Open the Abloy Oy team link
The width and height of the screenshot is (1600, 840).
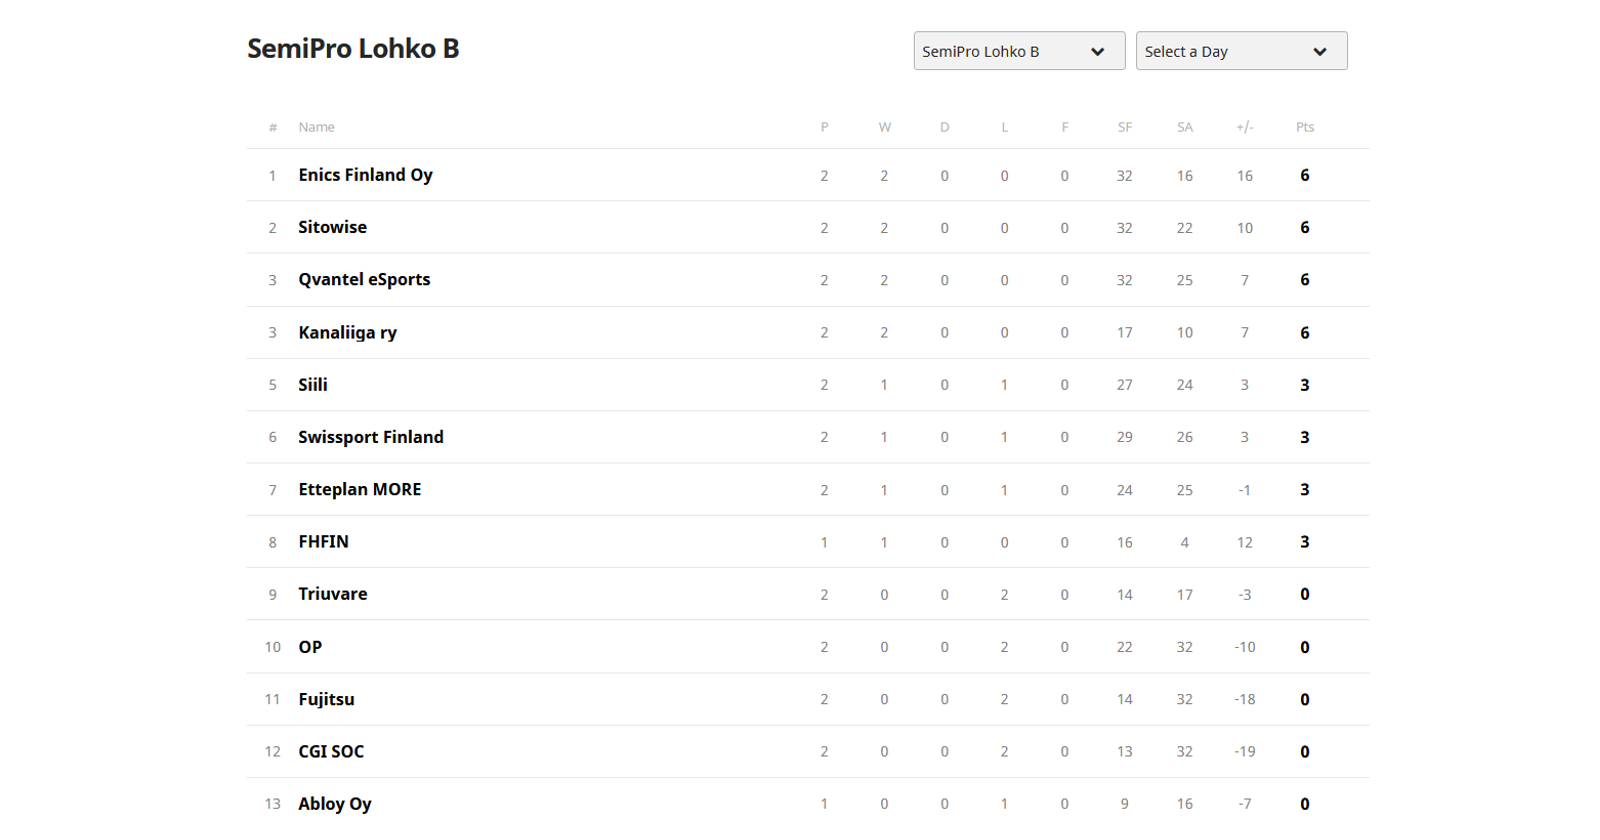point(334,804)
